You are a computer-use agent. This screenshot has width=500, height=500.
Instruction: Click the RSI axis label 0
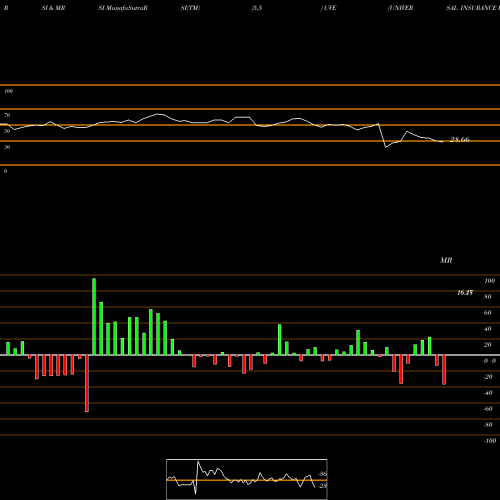click(x=5, y=171)
